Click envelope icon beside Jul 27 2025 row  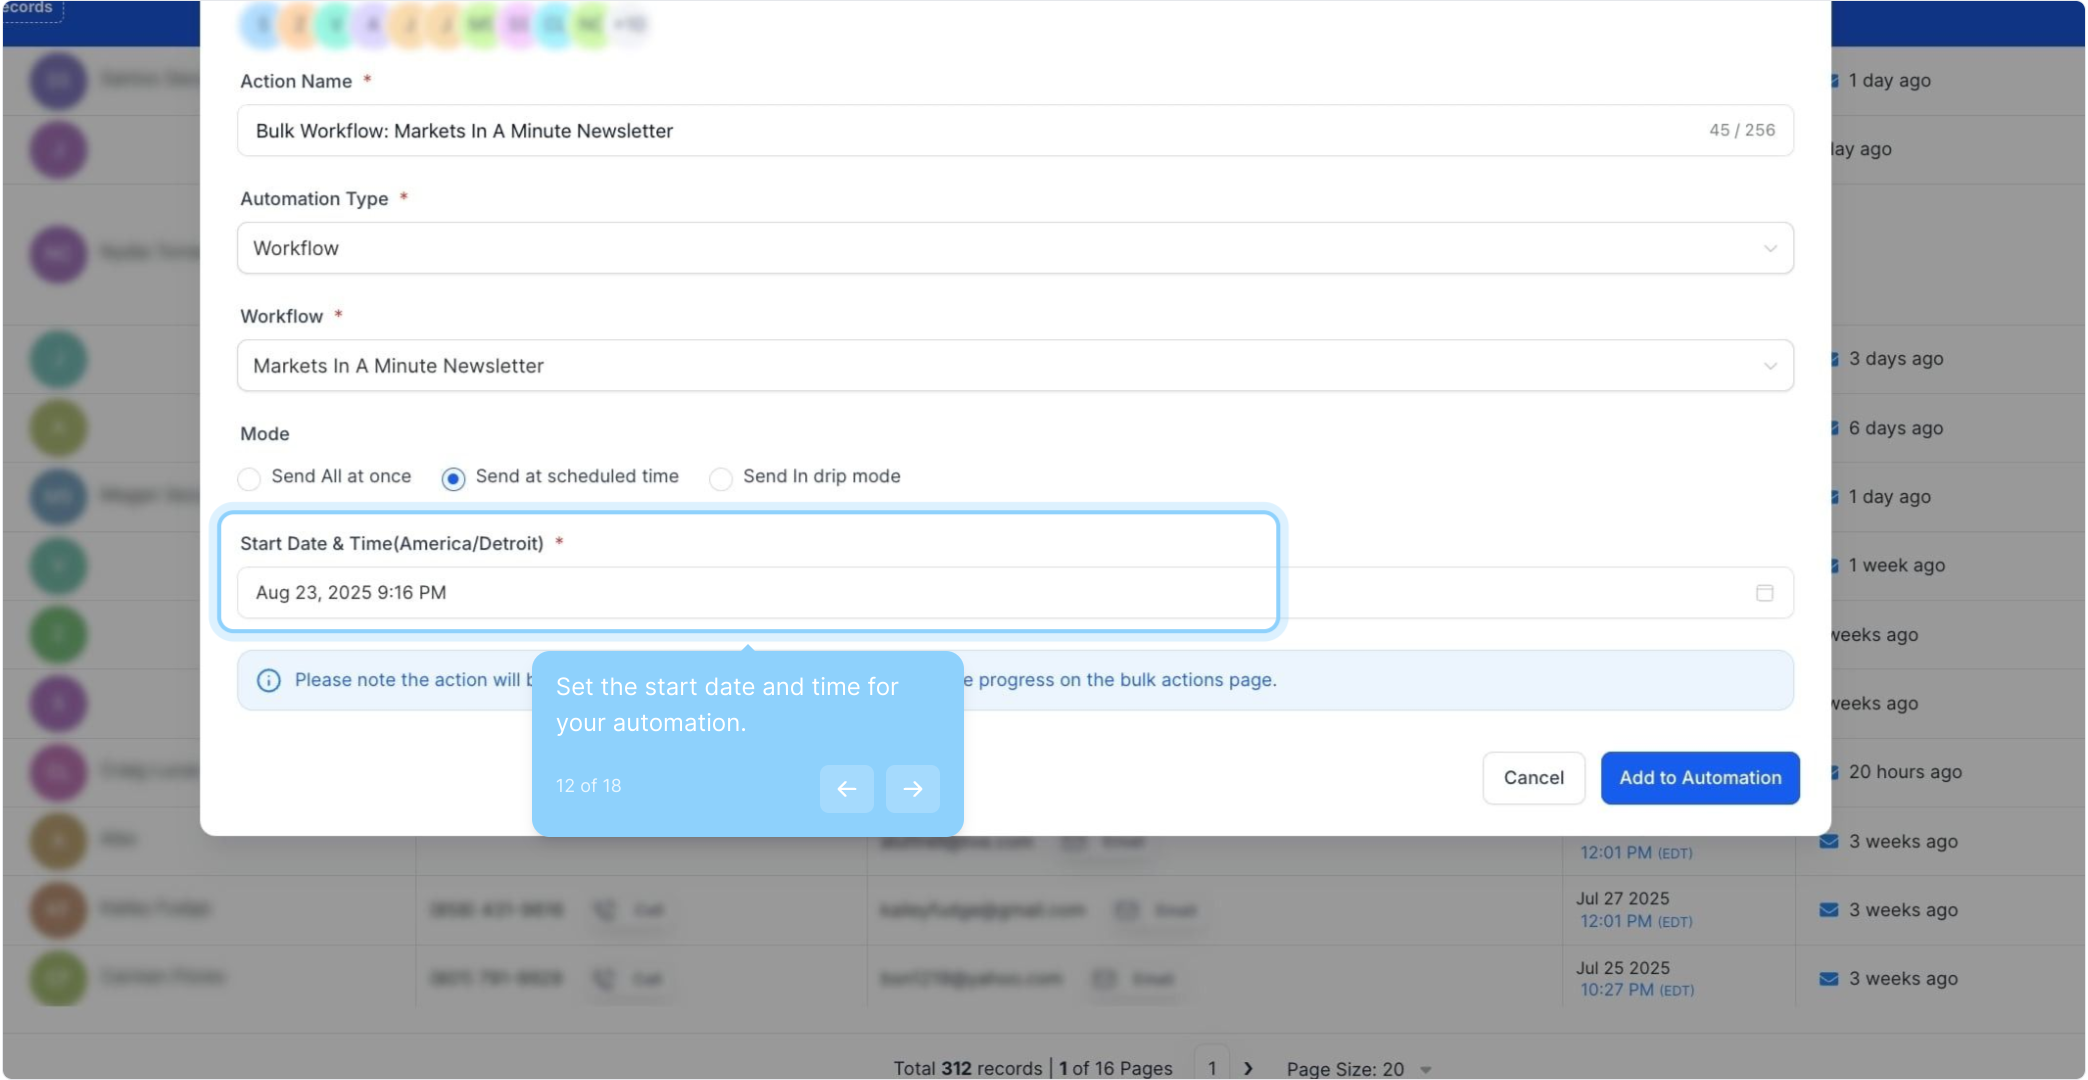(x=1828, y=910)
